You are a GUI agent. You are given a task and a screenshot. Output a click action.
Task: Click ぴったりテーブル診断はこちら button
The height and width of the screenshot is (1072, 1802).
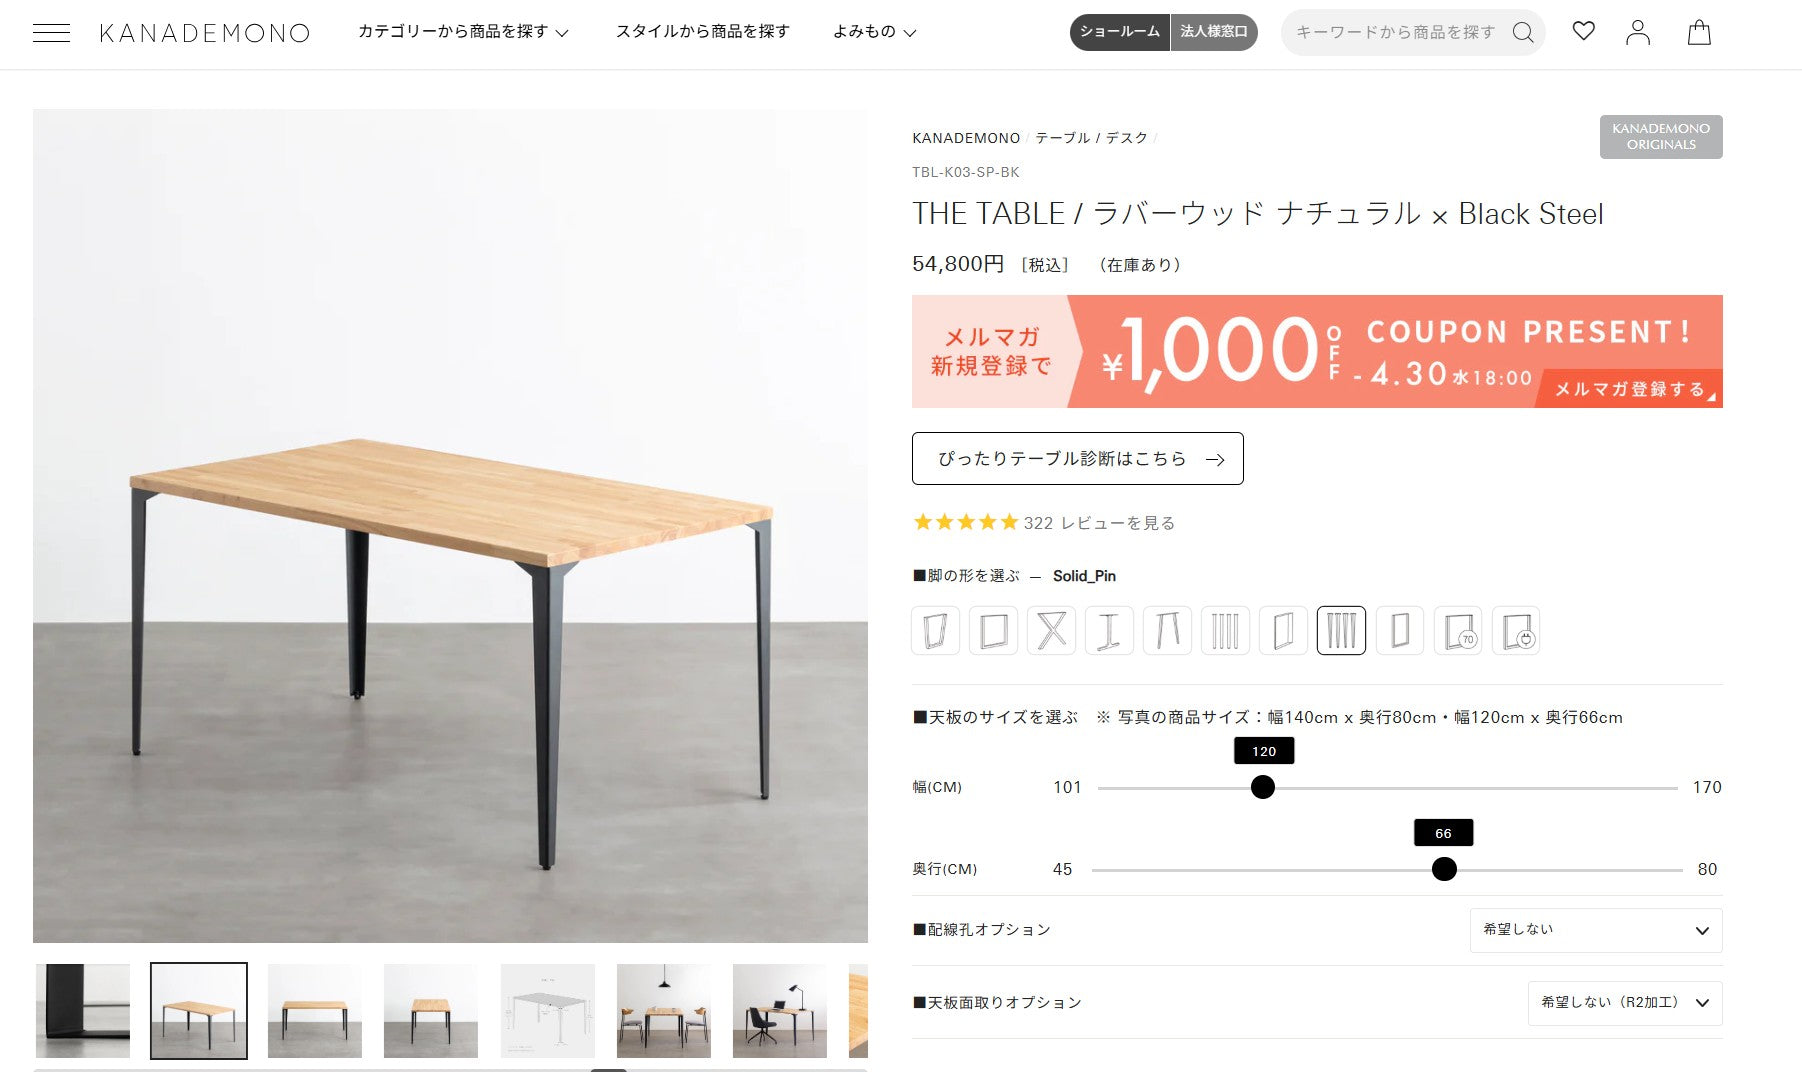(x=1077, y=459)
